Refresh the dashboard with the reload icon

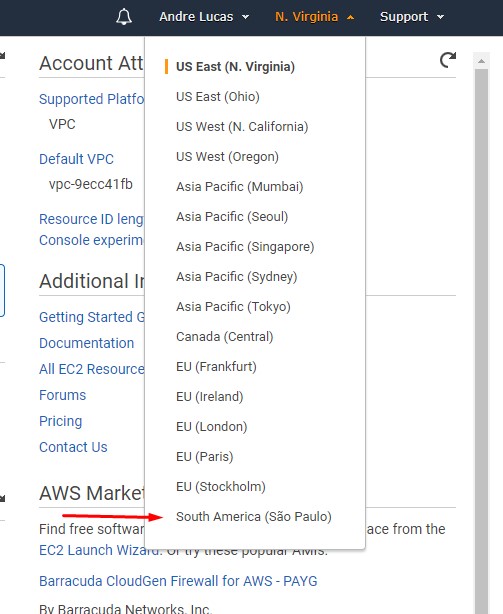[x=447, y=60]
